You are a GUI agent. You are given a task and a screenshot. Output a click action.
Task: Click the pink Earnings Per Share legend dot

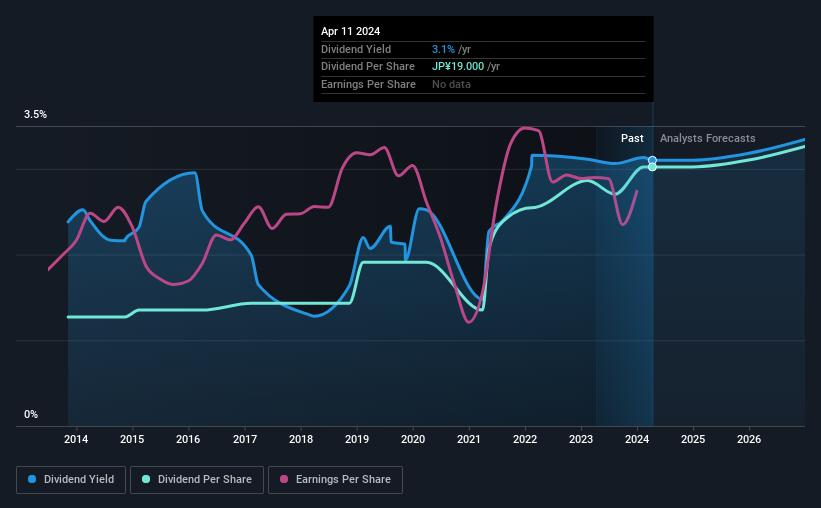coord(284,479)
